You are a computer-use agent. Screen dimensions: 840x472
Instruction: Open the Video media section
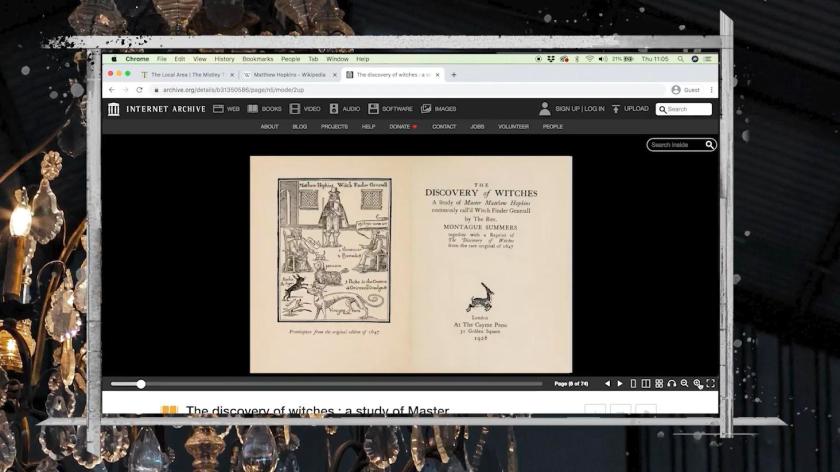[x=306, y=109]
